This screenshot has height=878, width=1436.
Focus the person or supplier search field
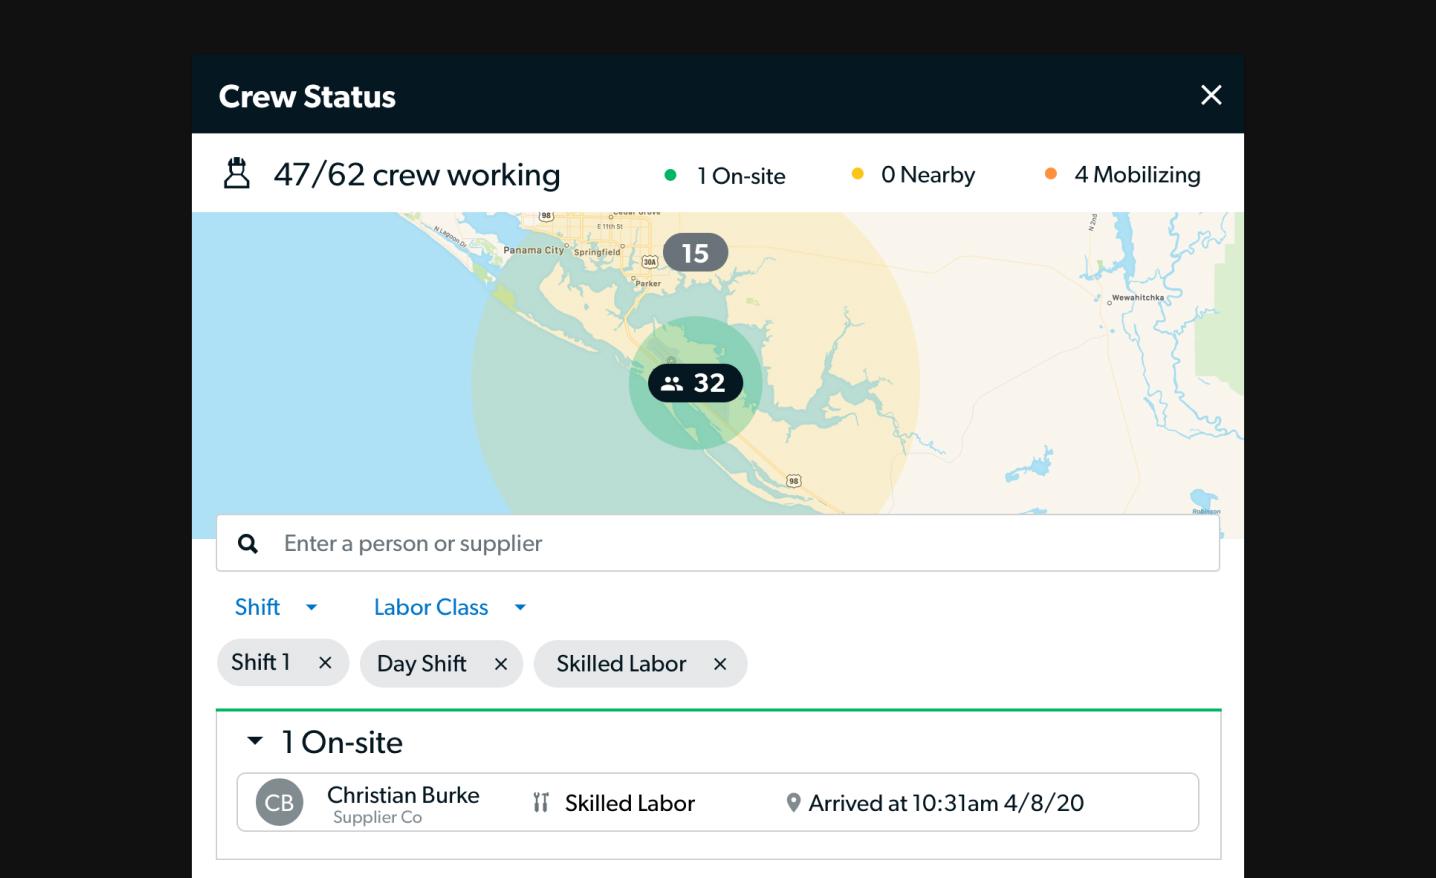point(718,543)
